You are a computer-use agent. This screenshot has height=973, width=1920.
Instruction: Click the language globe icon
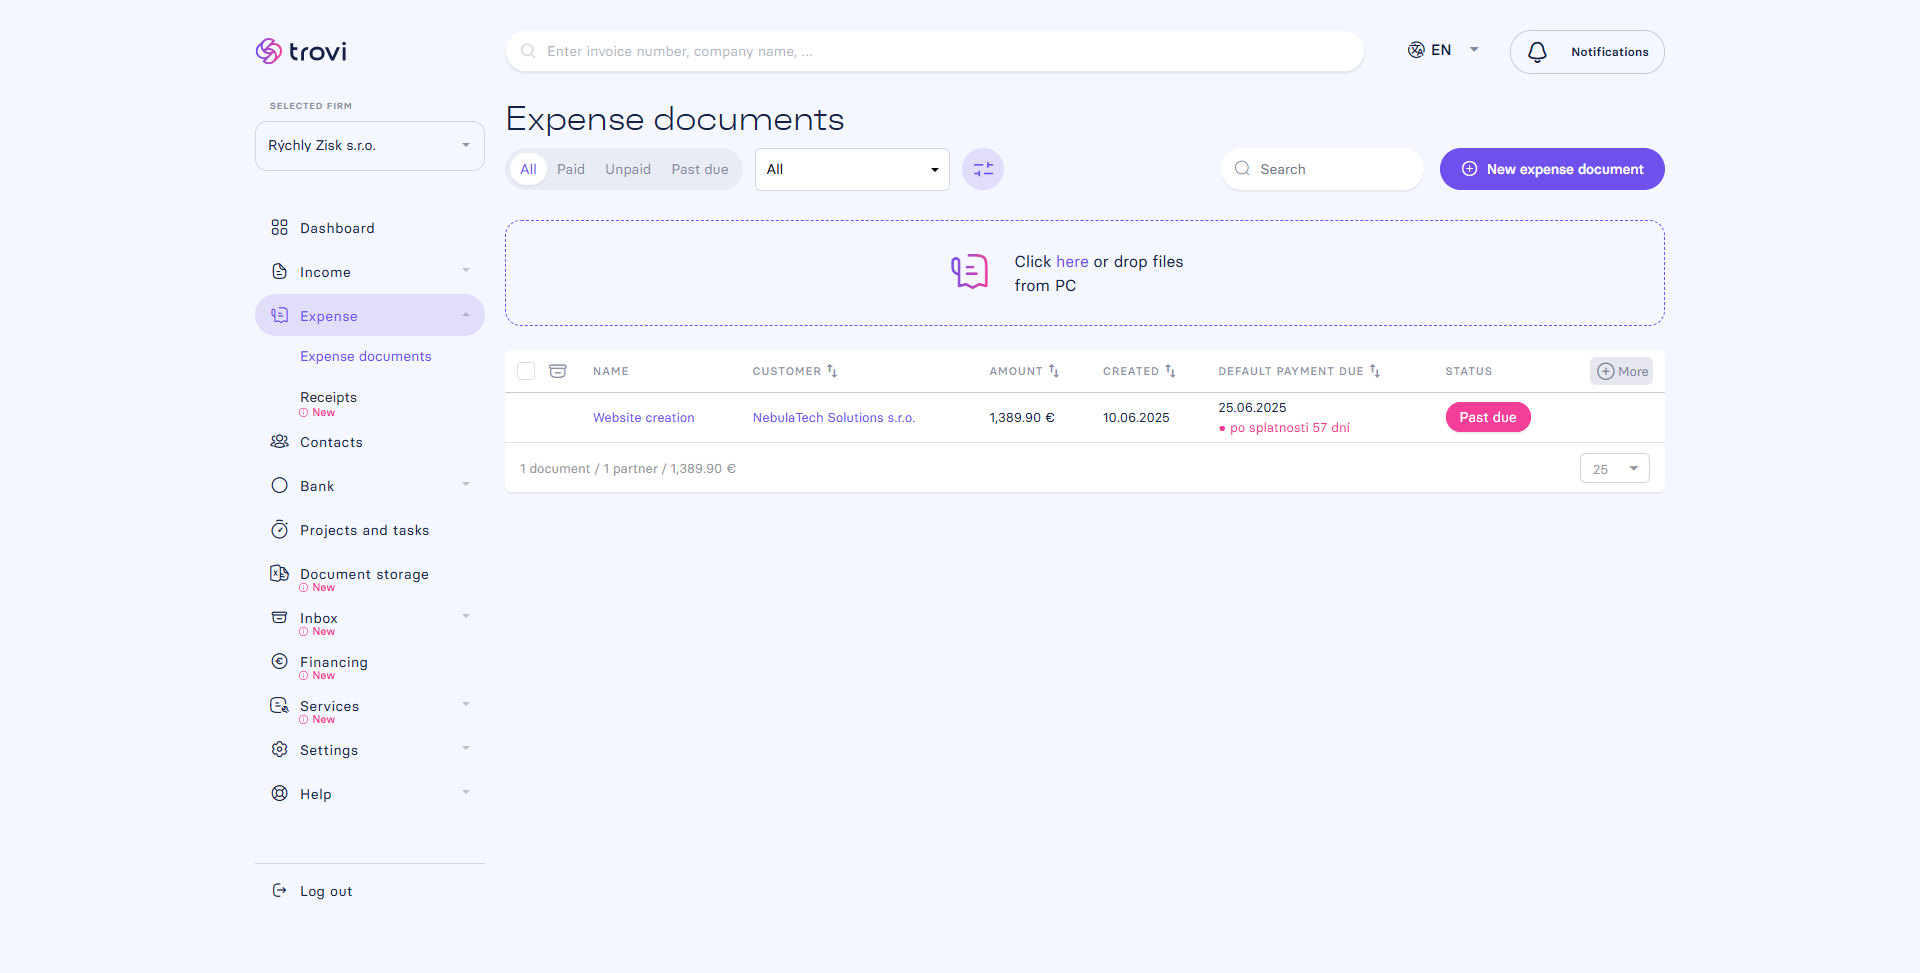click(1416, 50)
